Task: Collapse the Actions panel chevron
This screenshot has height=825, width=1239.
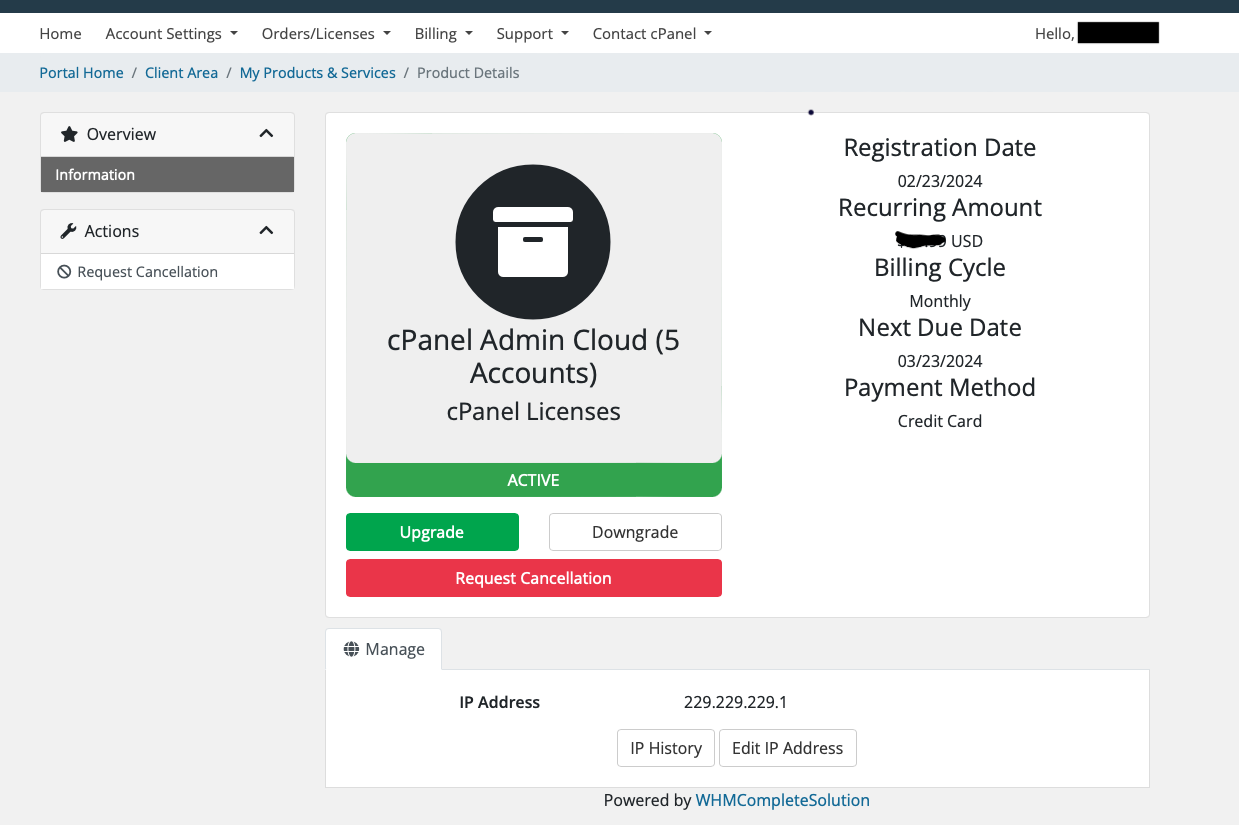Action: tap(266, 231)
